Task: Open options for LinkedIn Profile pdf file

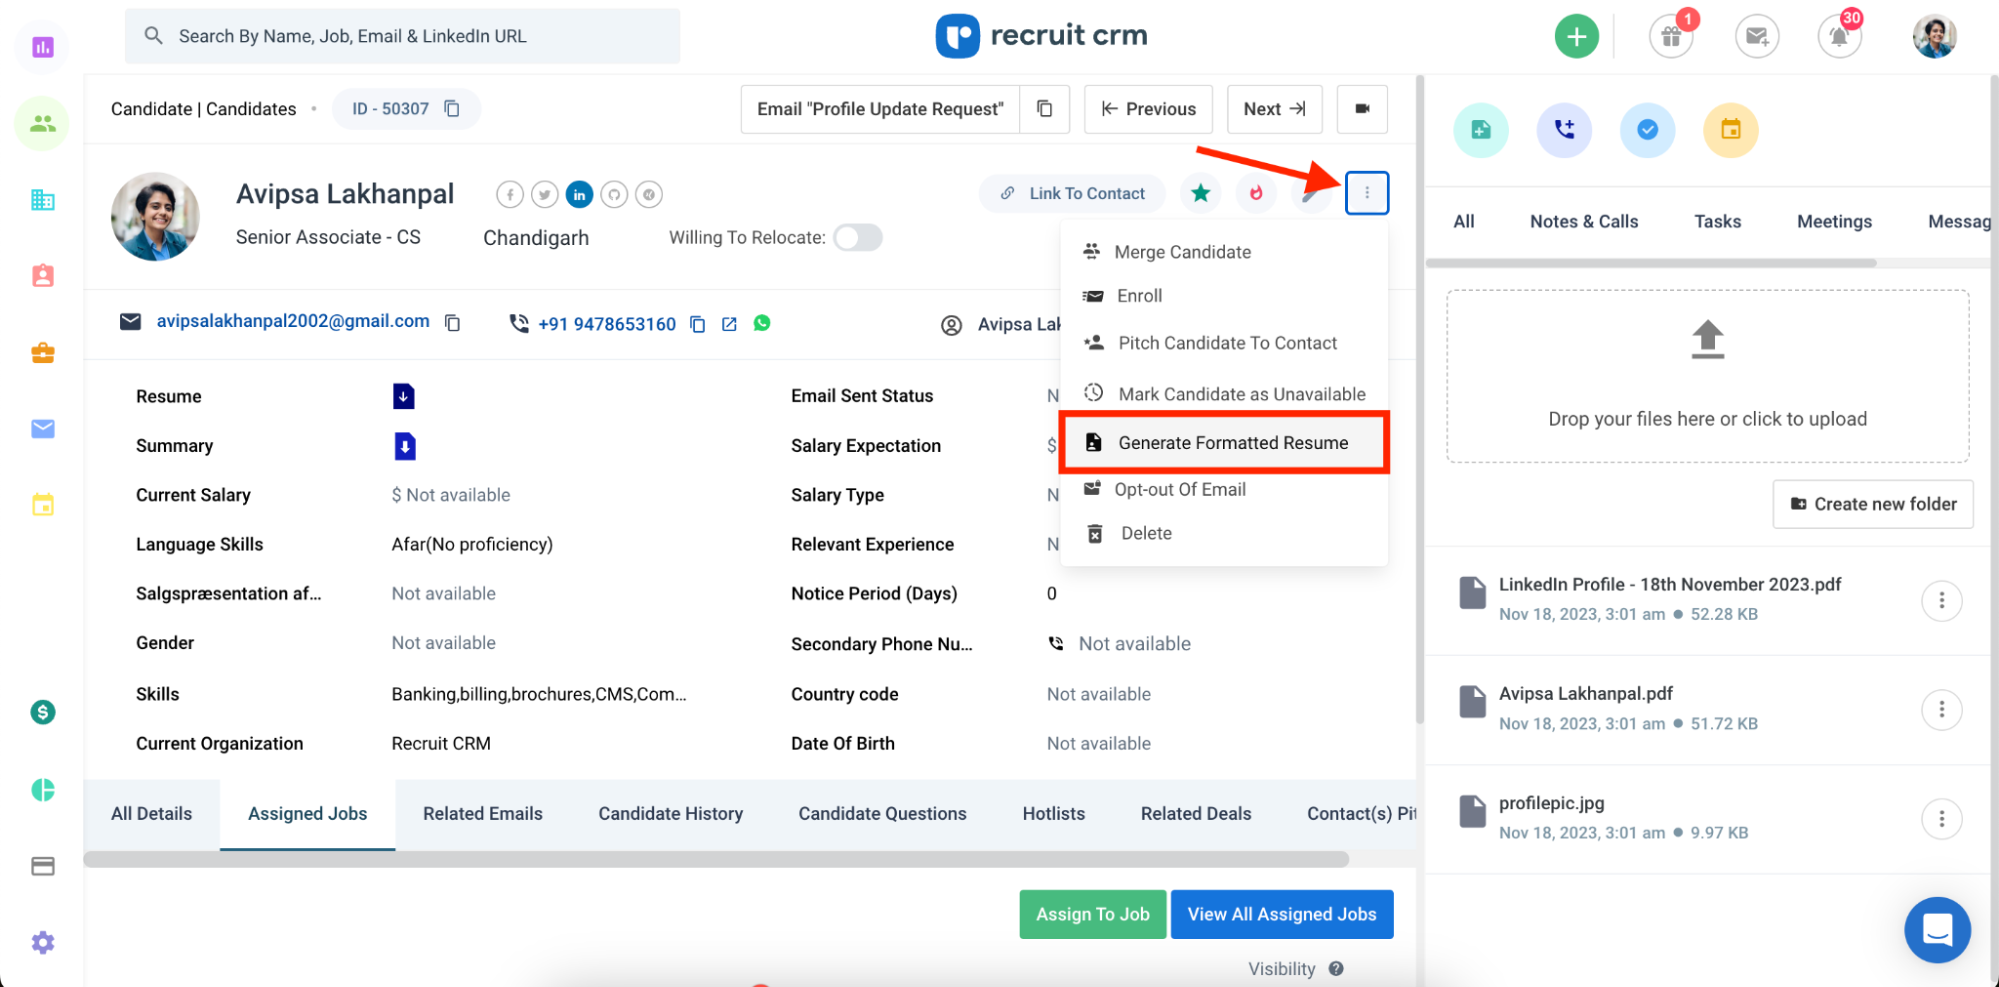Action: 1941,600
